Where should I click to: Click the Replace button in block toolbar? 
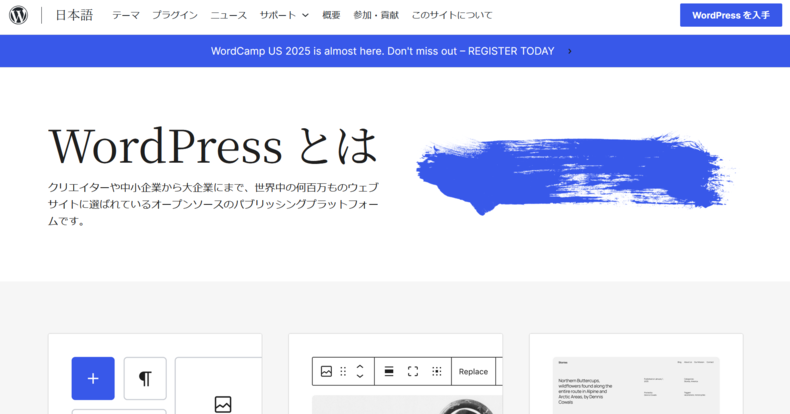473,372
